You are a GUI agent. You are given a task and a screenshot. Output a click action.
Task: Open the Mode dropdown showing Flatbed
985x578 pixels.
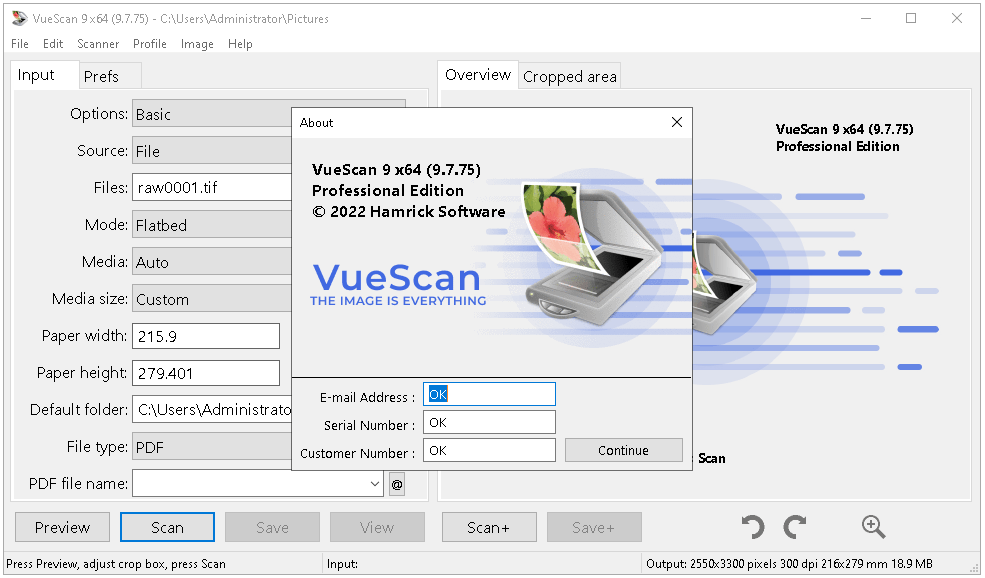click(x=212, y=225)
